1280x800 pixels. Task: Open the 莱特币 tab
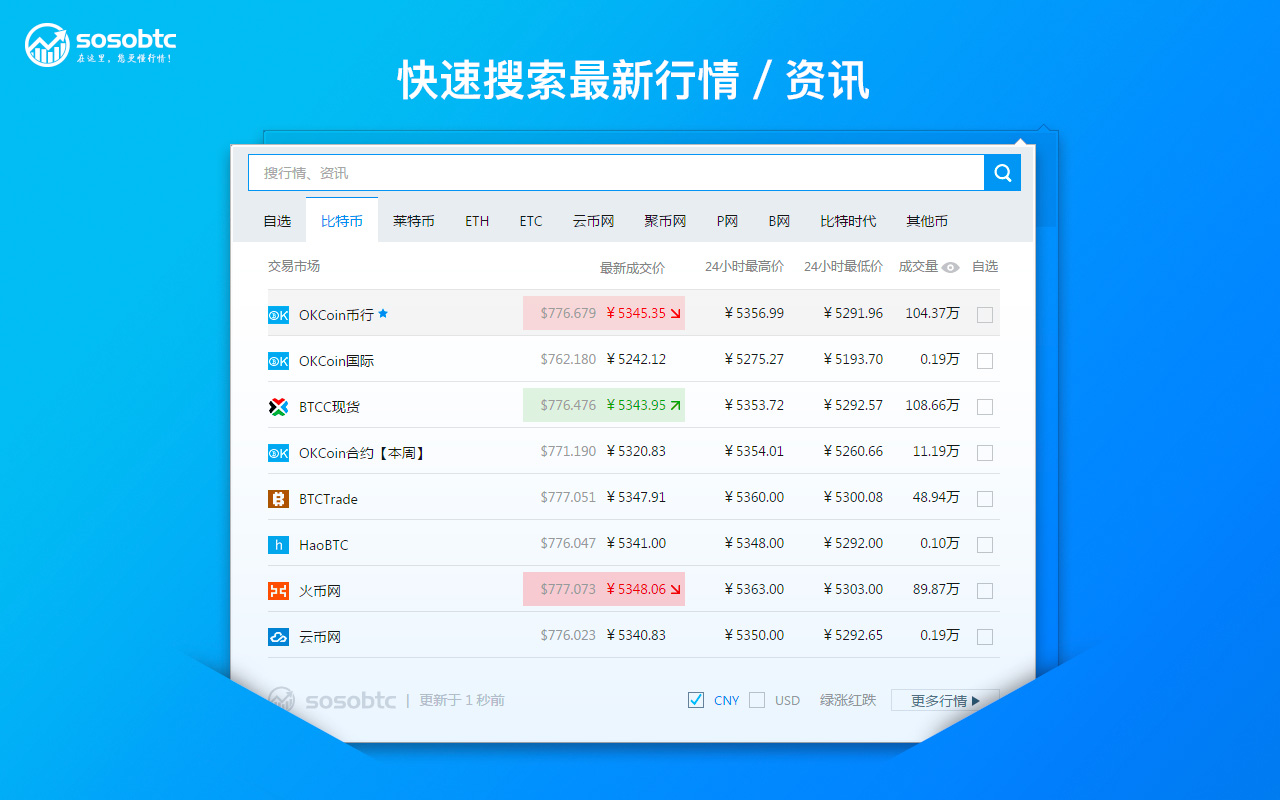(x=414, y=221)
